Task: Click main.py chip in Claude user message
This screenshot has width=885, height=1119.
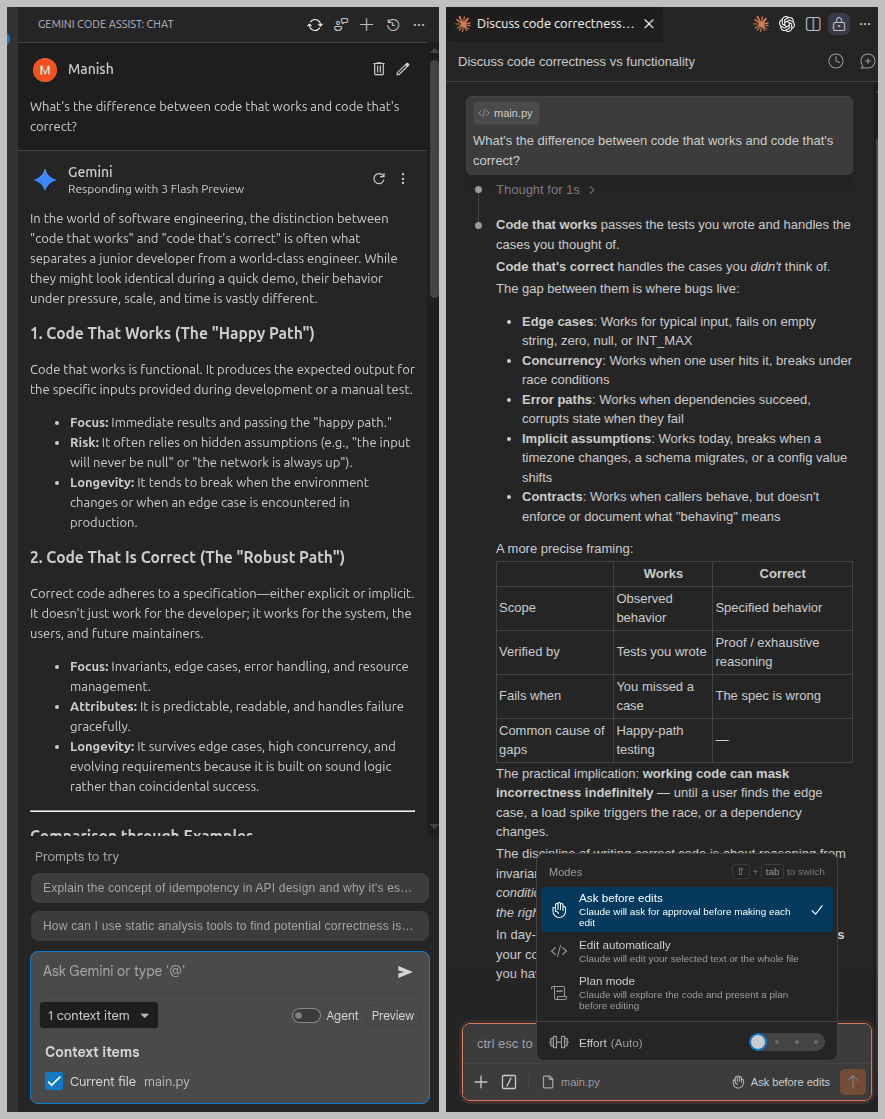Action: point(506,113)
